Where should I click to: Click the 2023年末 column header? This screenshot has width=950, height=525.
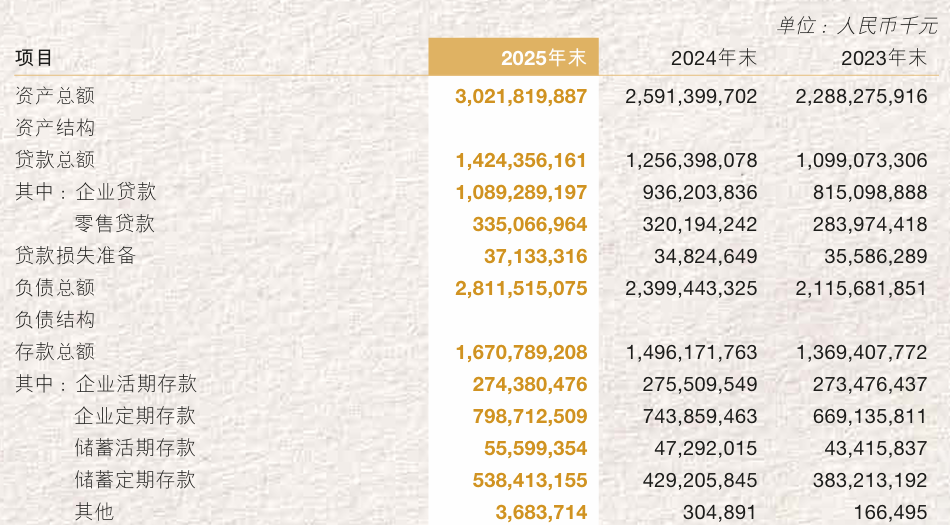[x=883, y=58]
